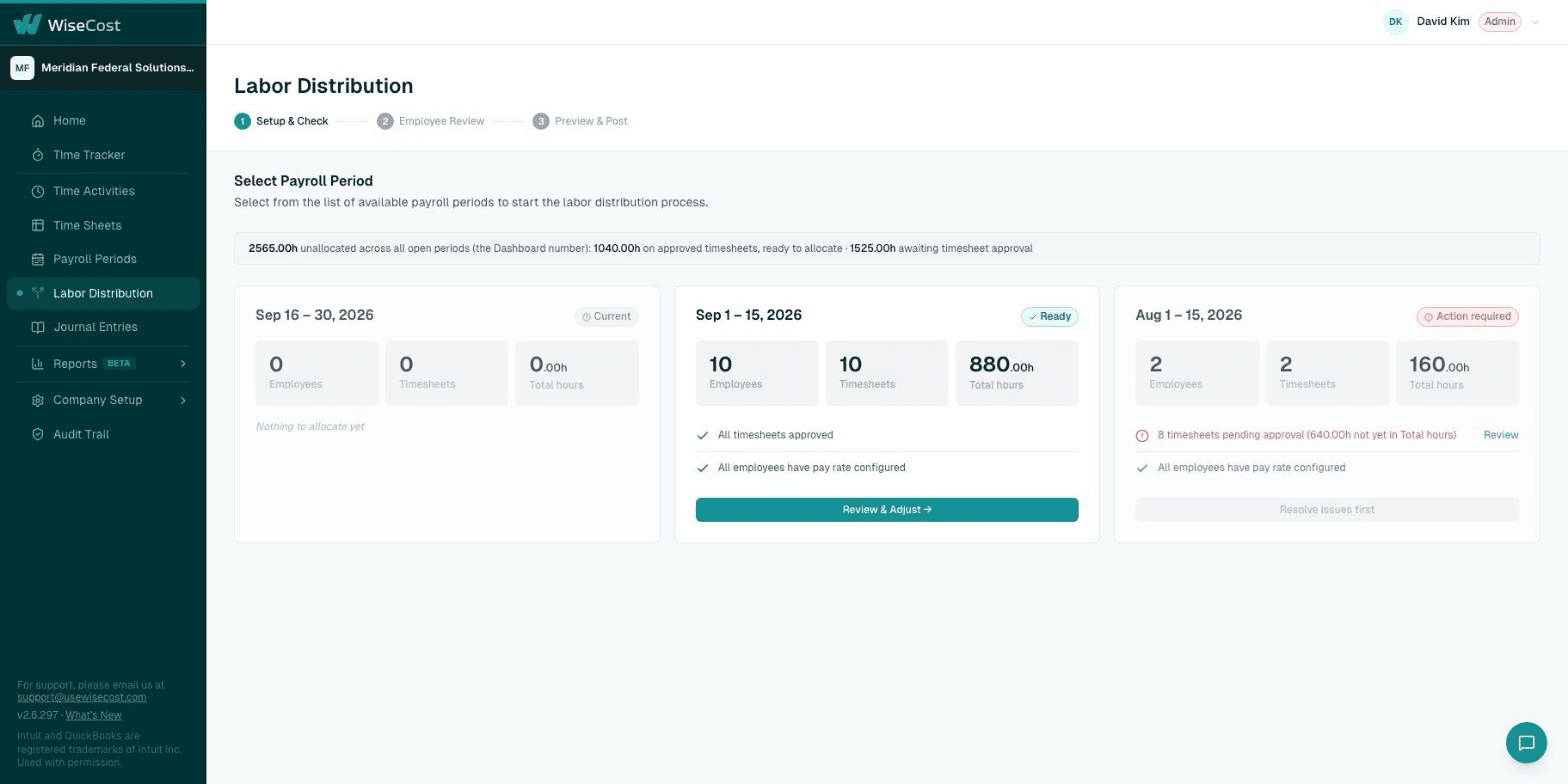Select the Sep 1 – 15, 2026 period title
The height and width of the screenshot is (784, 1568).
pyautogui.click(x=749, y=315)
